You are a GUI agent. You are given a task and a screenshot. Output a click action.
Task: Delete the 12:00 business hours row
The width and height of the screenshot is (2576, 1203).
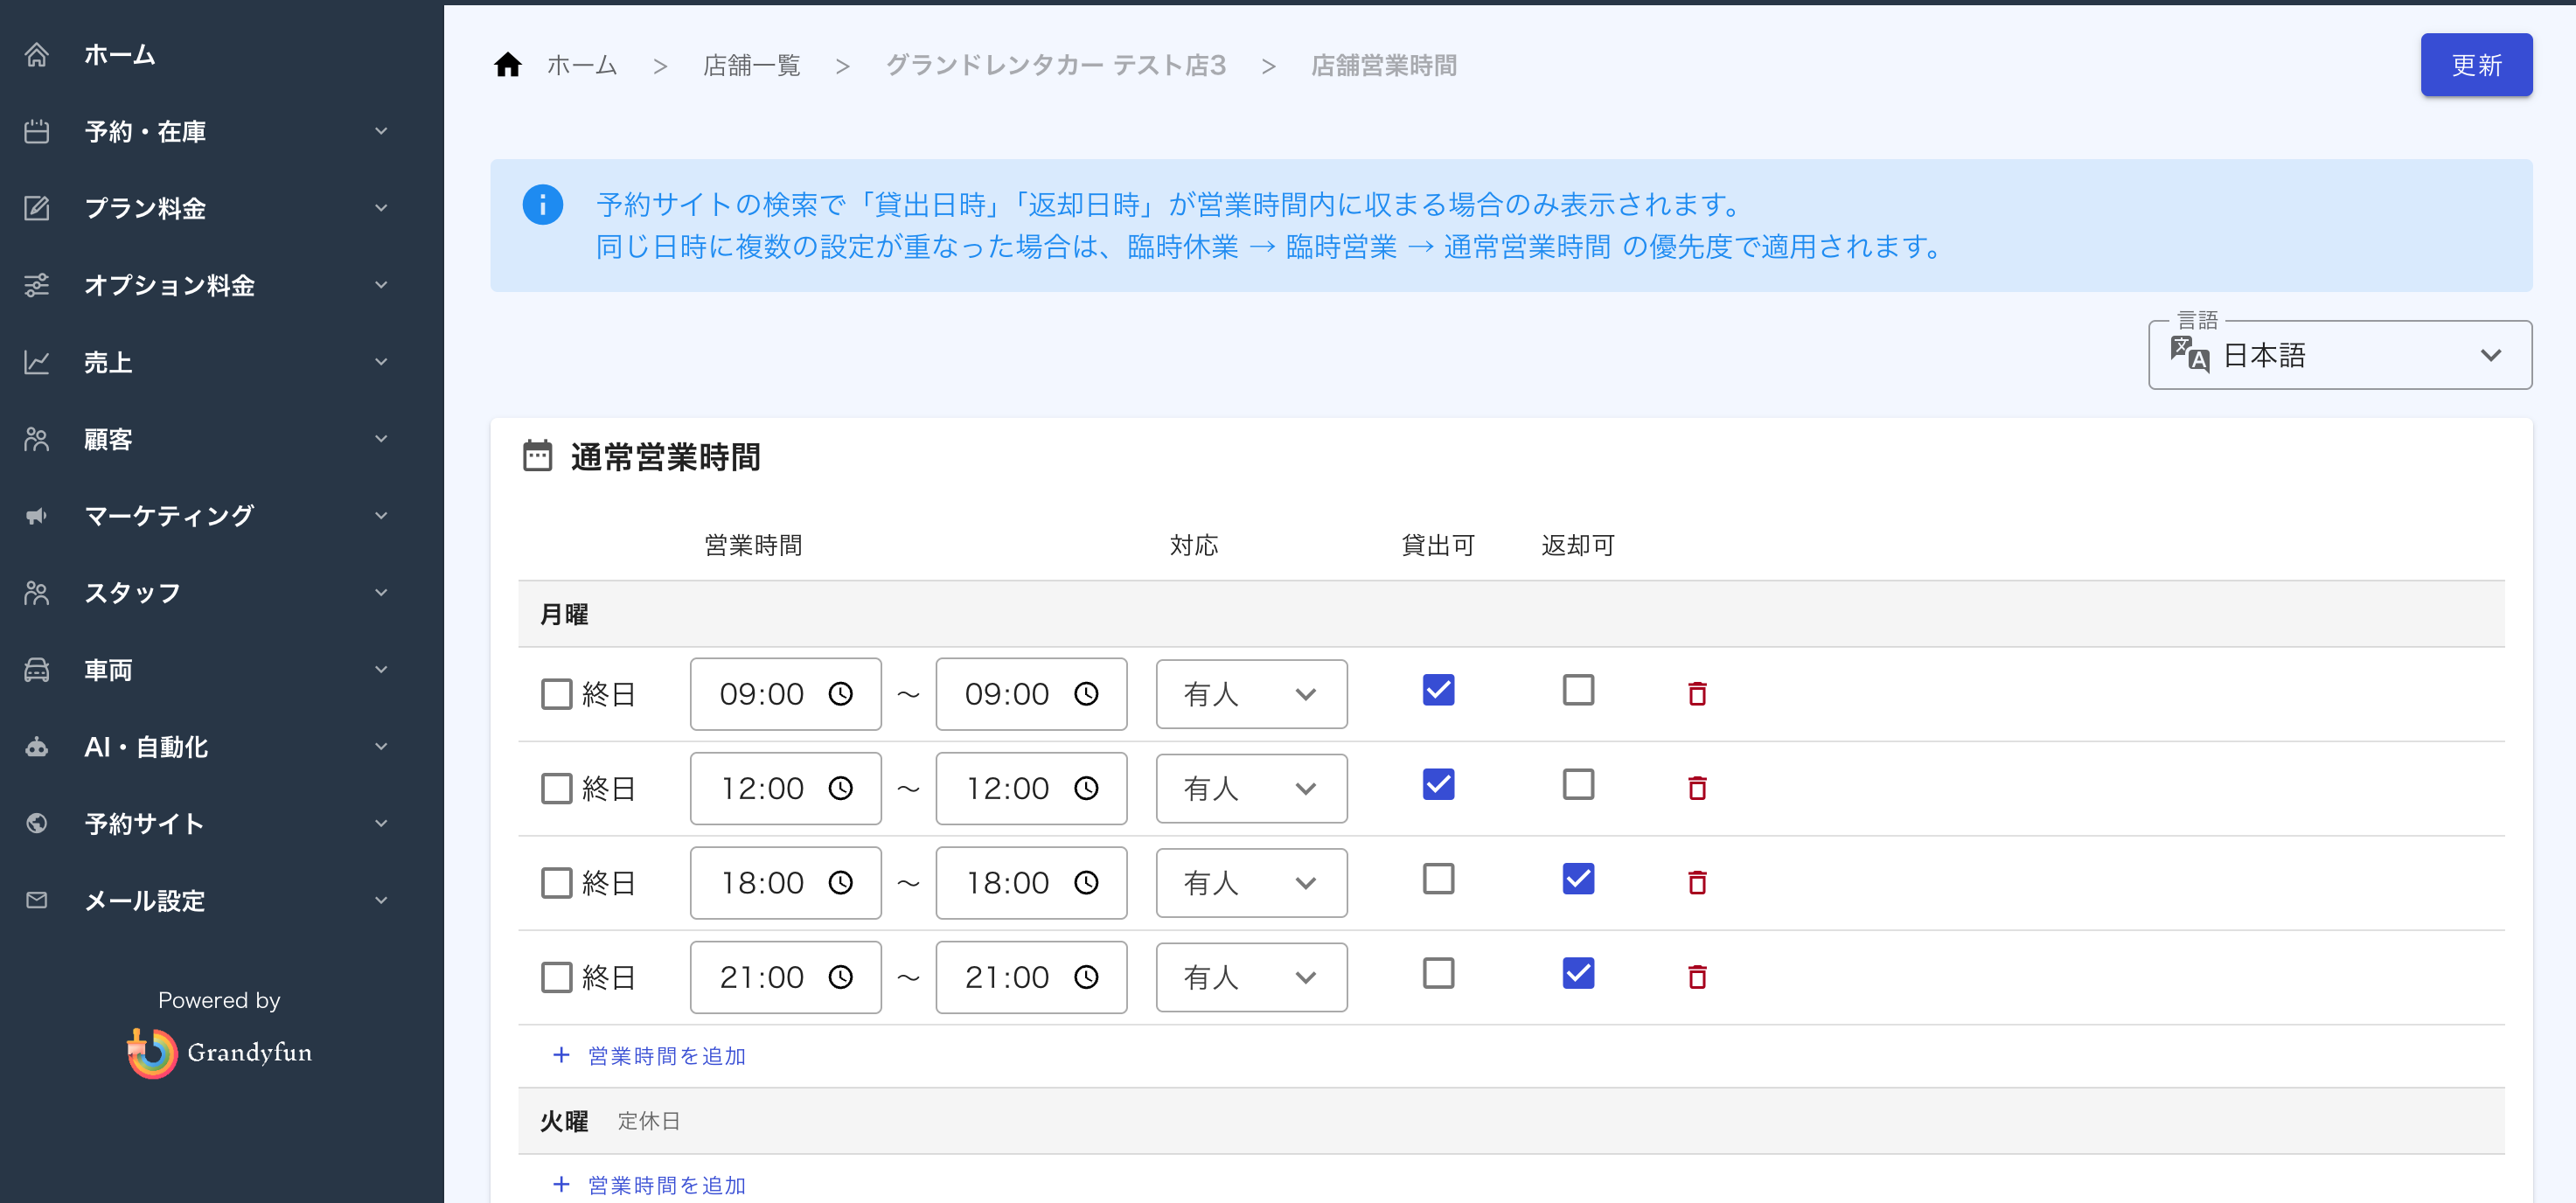pyautogui.click(x=1697, y=788)
